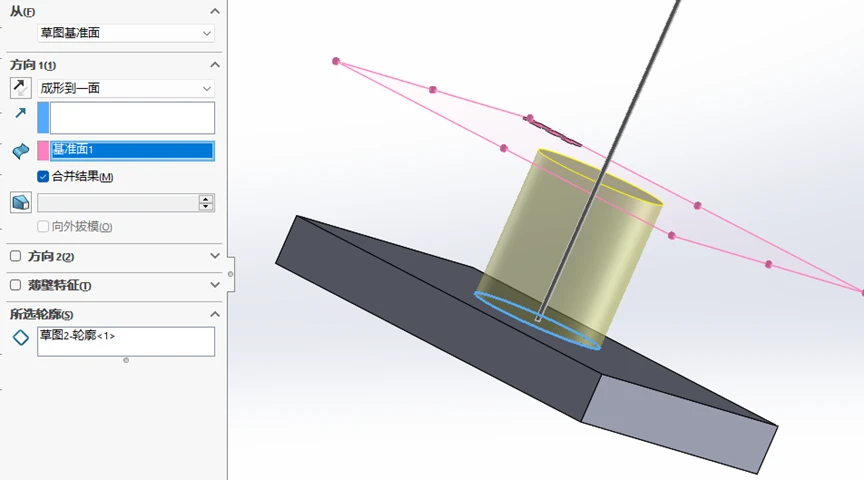Expand the 方向 2 section
The height and width of the screenshot is (480, 864).
point(215,256)
